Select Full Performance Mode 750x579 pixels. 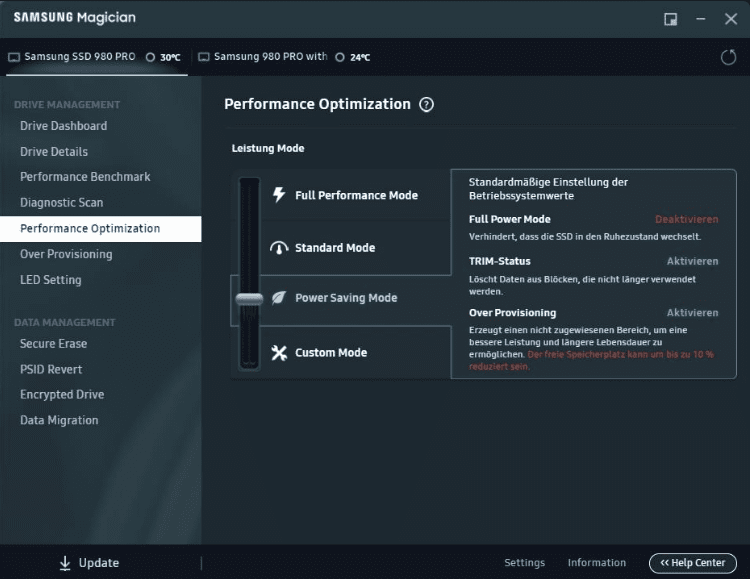[356, 195]
